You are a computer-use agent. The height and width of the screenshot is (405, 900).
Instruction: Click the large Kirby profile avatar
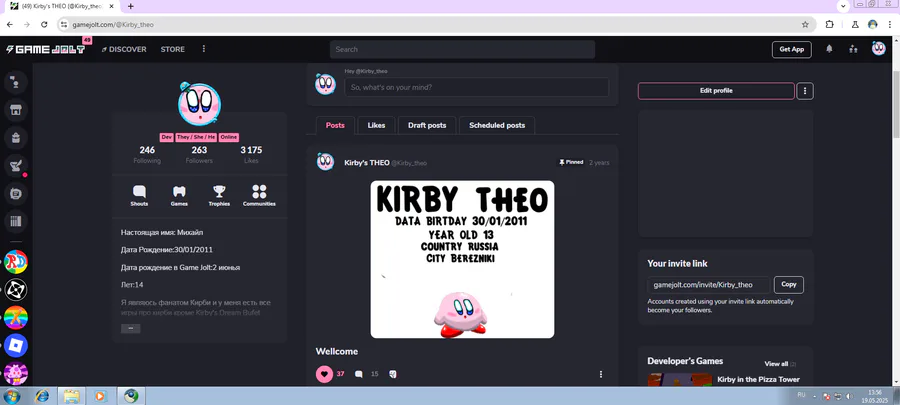click(x=199, y=104)
